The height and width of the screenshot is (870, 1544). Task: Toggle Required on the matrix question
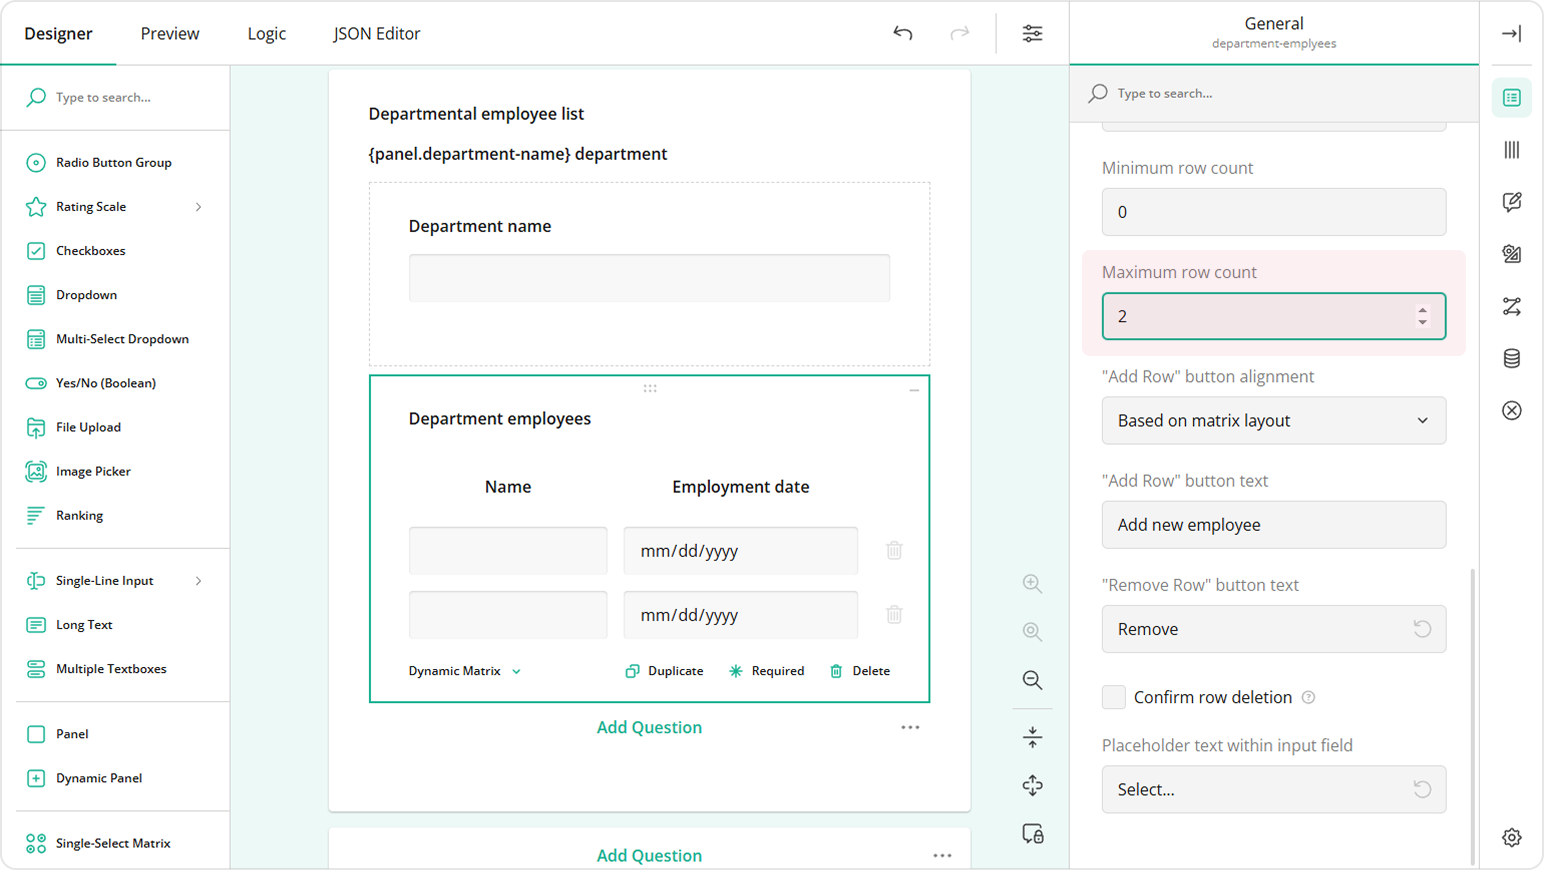(x=766, y=671)
